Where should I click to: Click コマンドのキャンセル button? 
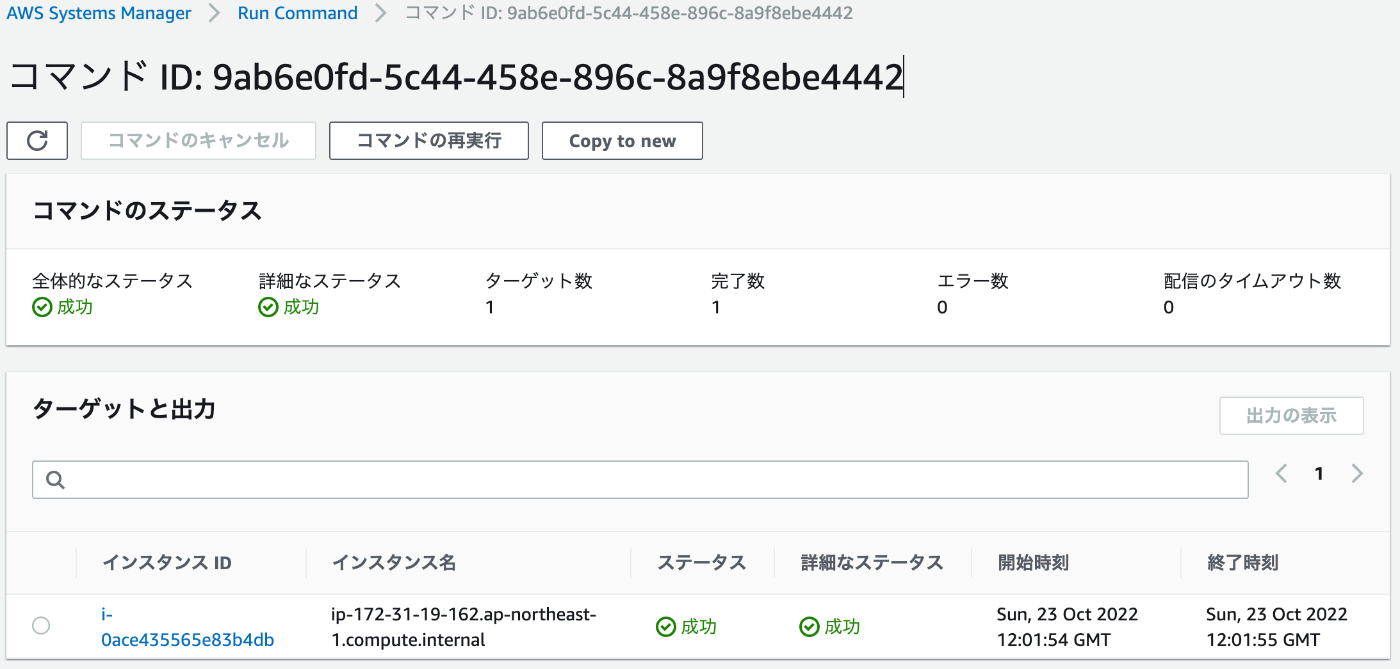pyautogui.click(x=198, y=141)
